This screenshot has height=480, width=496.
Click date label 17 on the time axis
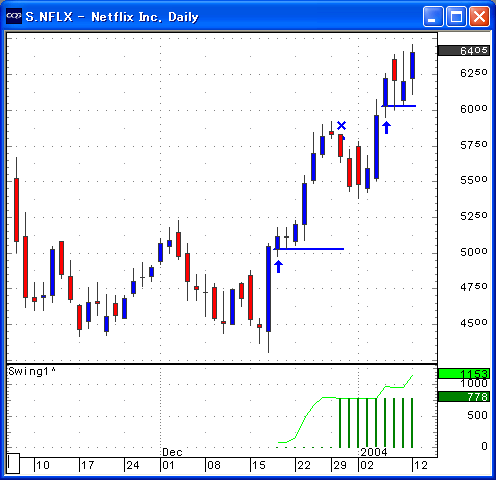[88, 465]
